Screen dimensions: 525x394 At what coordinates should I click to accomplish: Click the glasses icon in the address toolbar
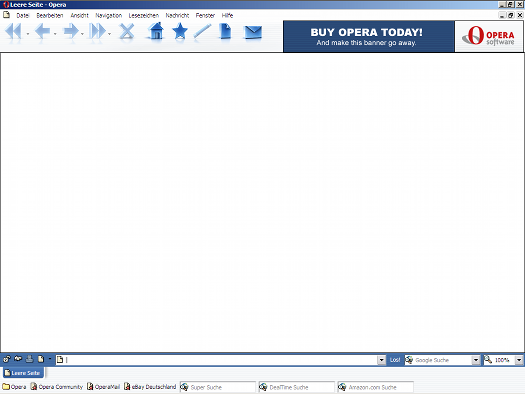pos(18,359)
